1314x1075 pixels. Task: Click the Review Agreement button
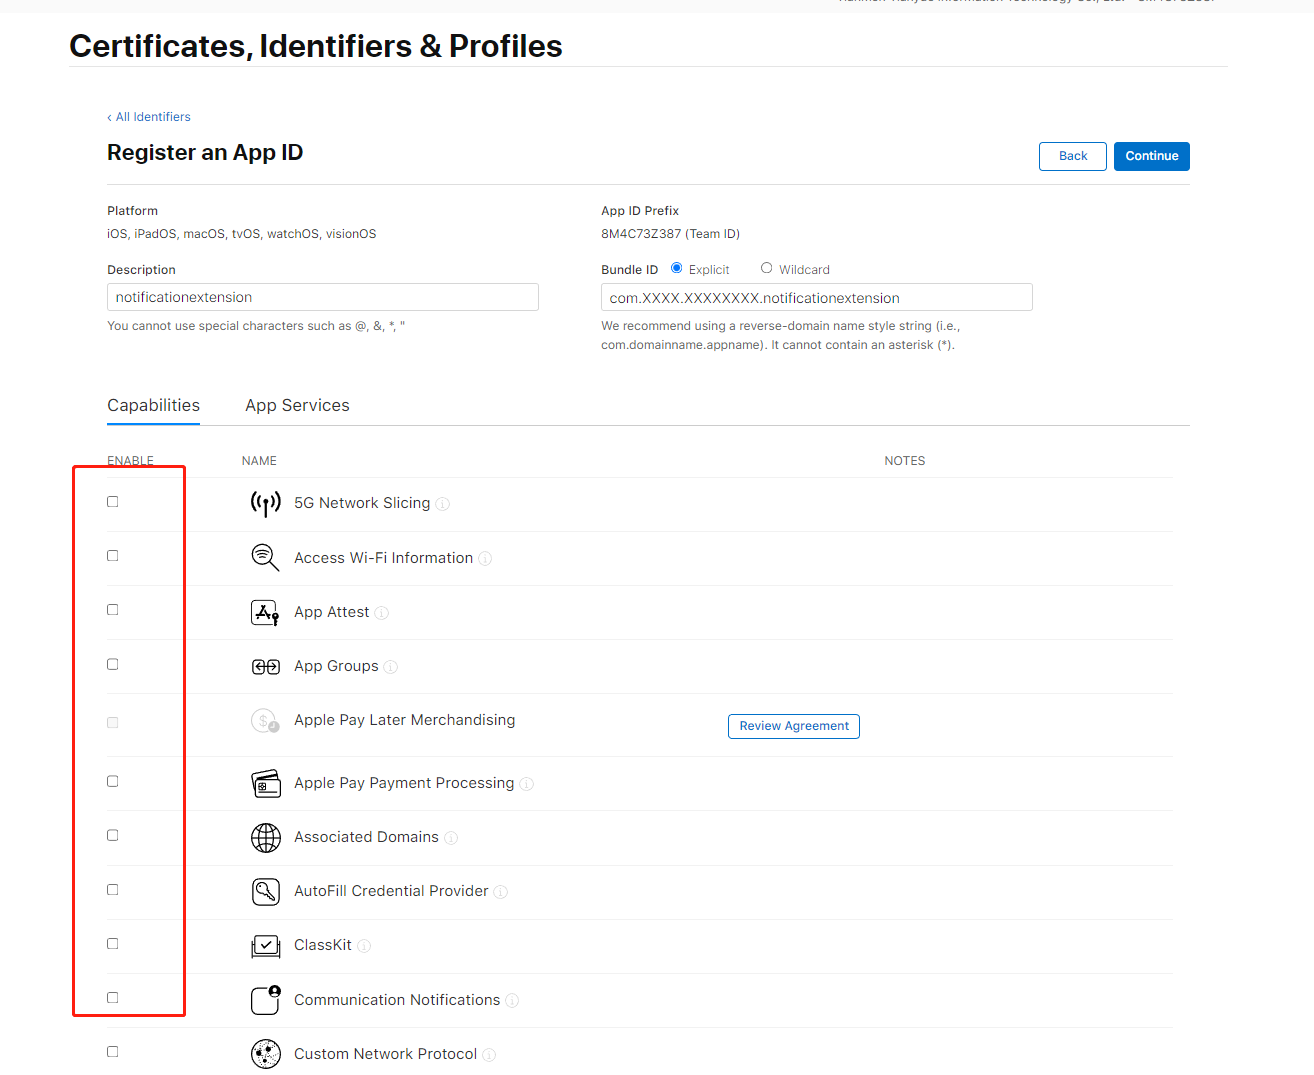coord(794,726)
